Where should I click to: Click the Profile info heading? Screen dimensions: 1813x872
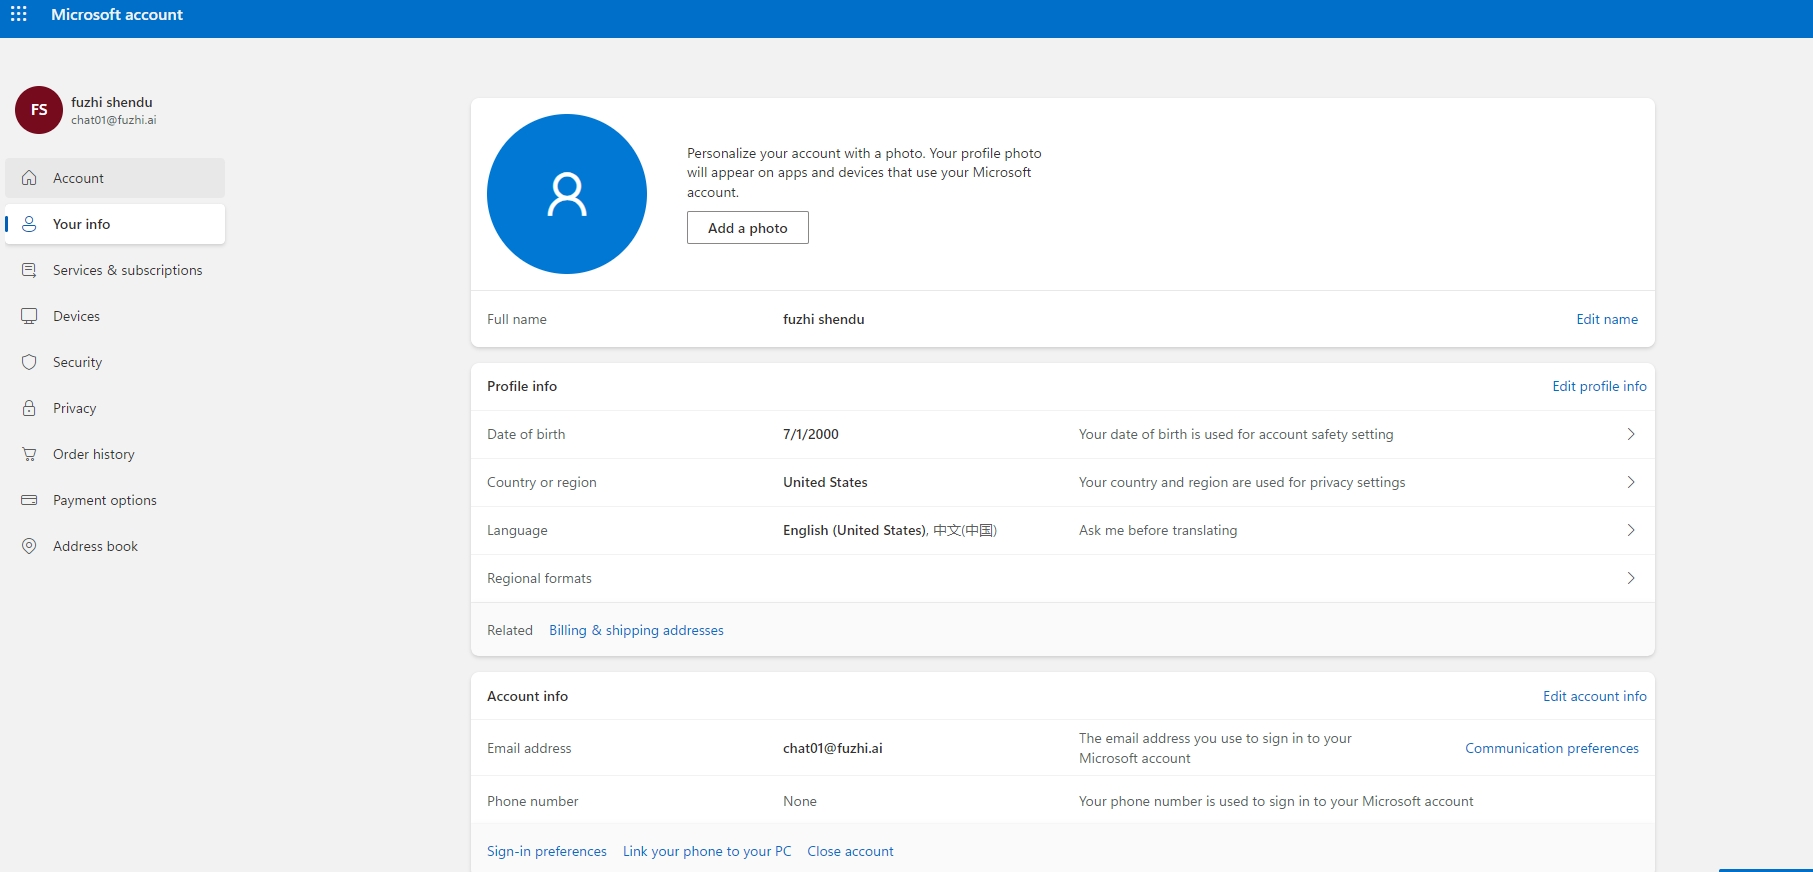click(522, 386)
